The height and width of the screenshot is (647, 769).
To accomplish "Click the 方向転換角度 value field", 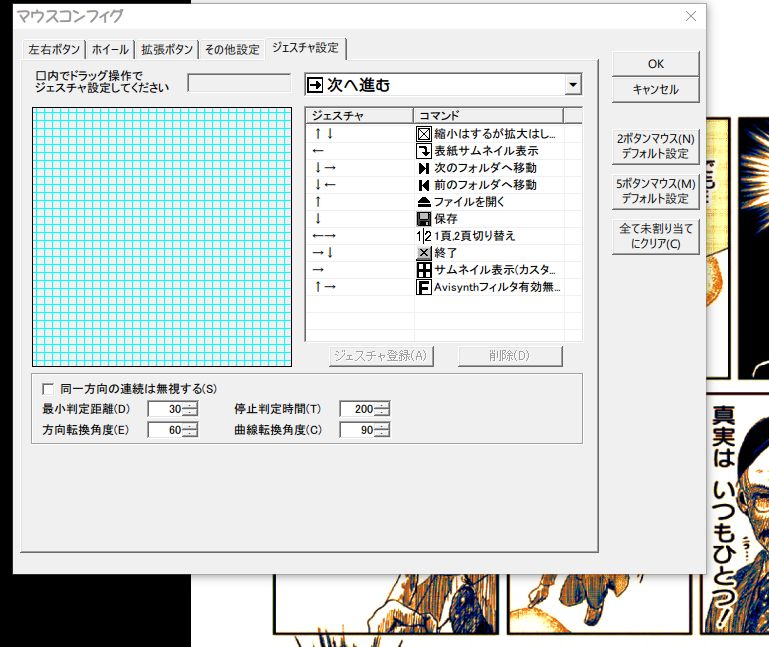I will point(165,430).
